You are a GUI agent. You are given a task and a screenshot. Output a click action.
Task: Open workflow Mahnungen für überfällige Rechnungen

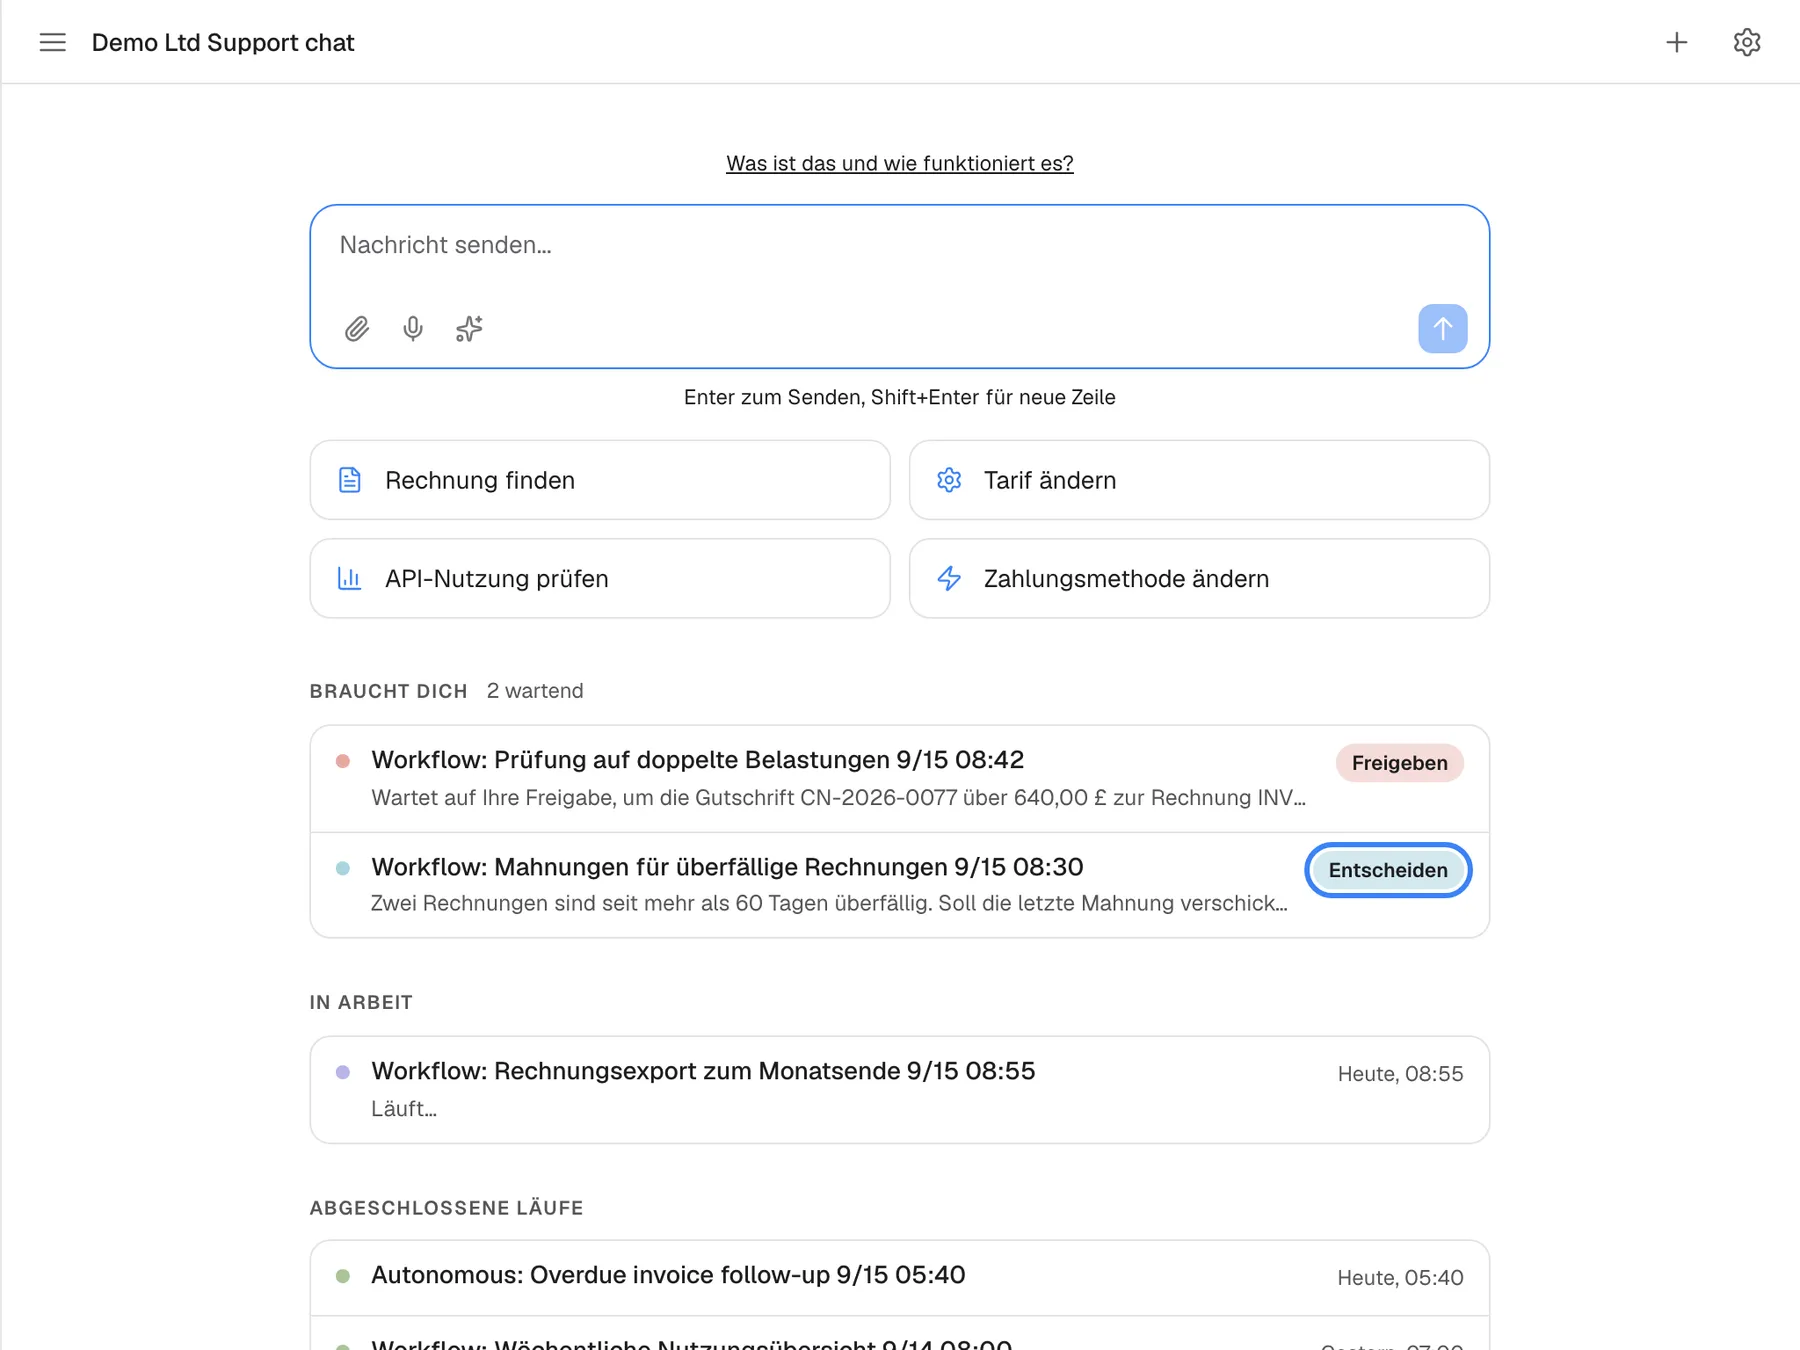point(899,885)
